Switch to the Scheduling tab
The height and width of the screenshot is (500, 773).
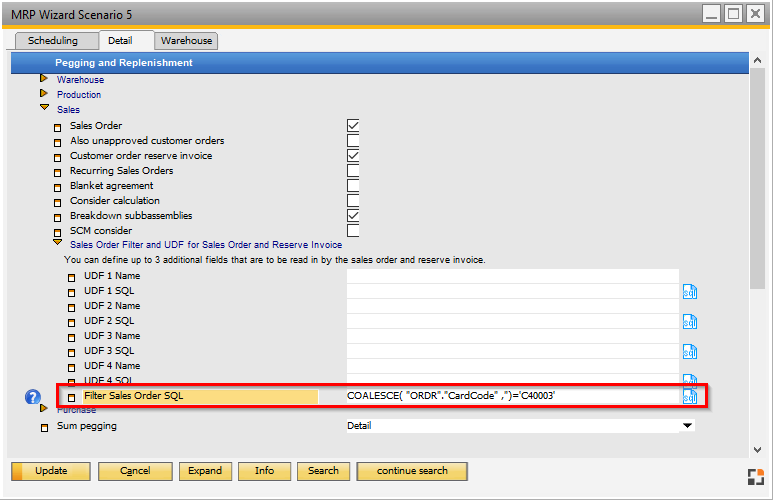53,41
